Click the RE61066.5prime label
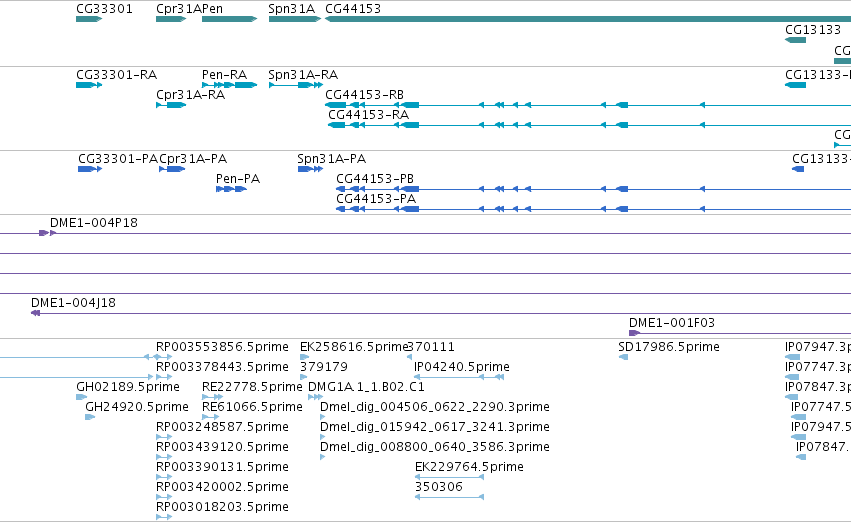Image resolution: width=851 pixels, height=522 pixels. click(x=252, y=406)
